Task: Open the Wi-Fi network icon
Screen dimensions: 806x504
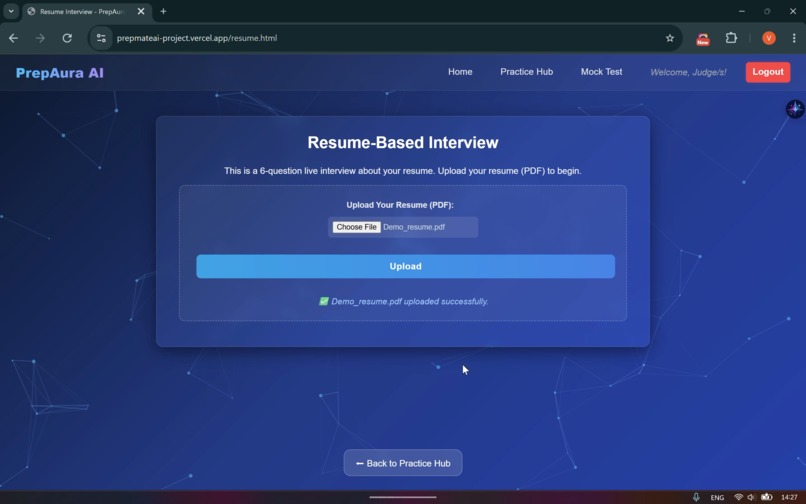Action: tap(739, 497)
